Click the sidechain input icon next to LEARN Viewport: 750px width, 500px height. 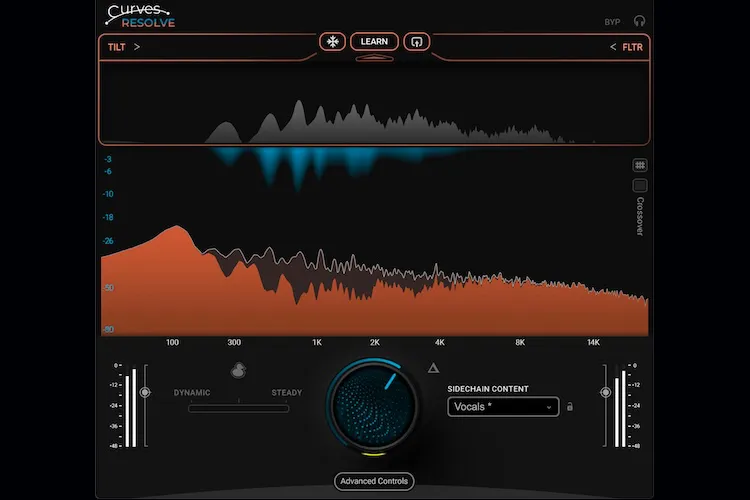pos(417,42)
